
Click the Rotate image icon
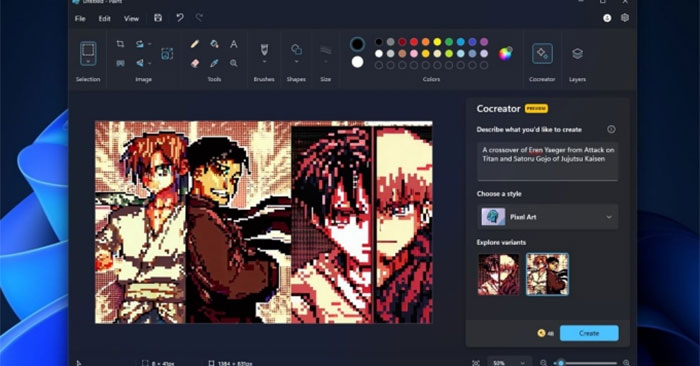(140, 44)
